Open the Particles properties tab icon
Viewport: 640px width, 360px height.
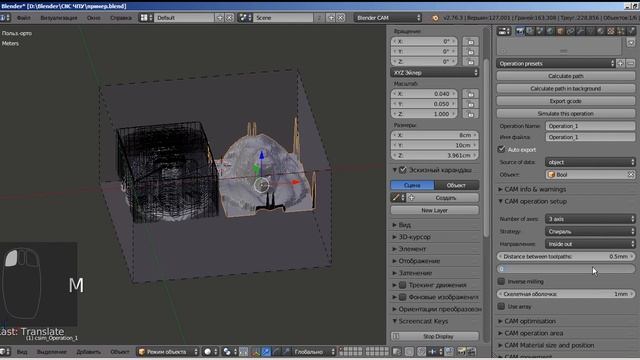(621, 31)
